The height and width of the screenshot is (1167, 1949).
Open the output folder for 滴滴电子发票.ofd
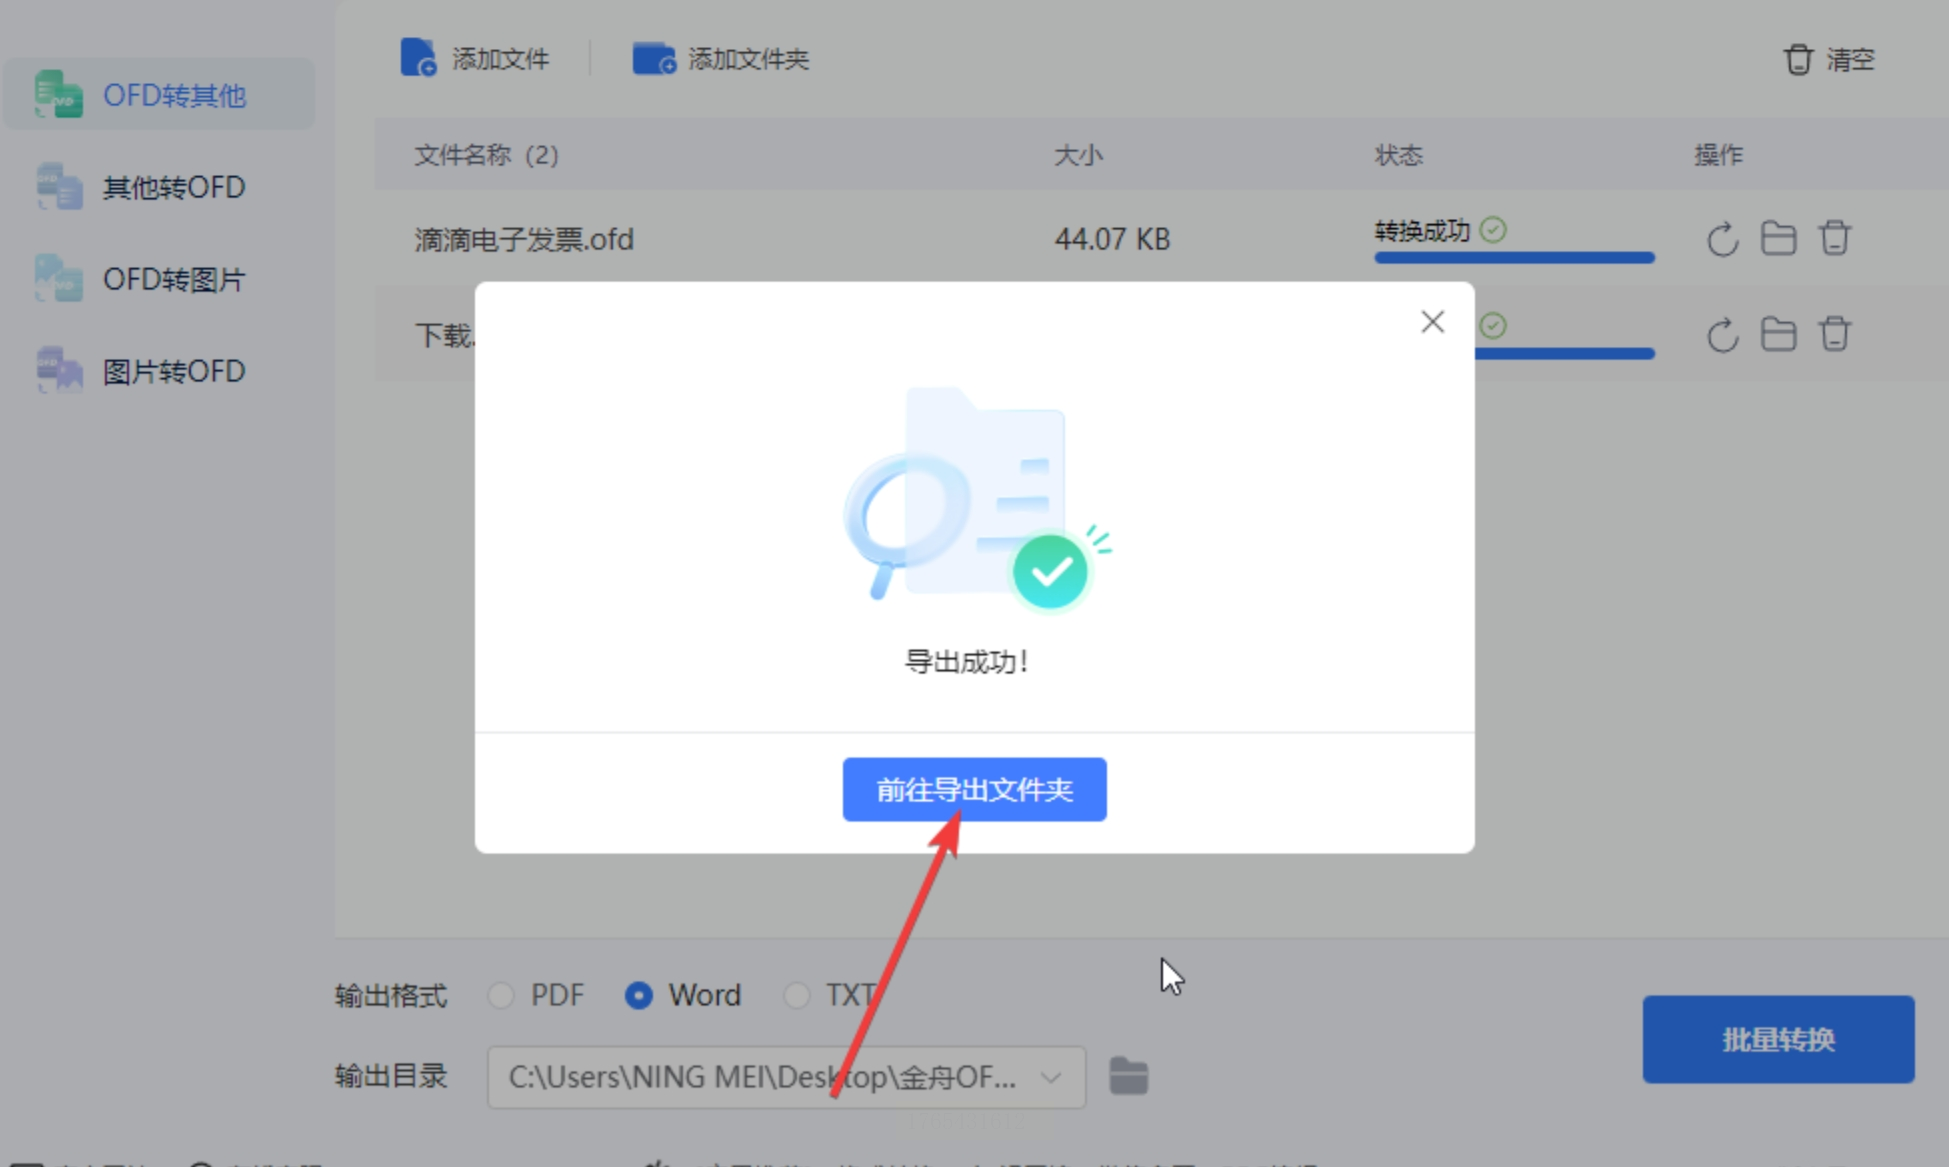pos(1778,239)
